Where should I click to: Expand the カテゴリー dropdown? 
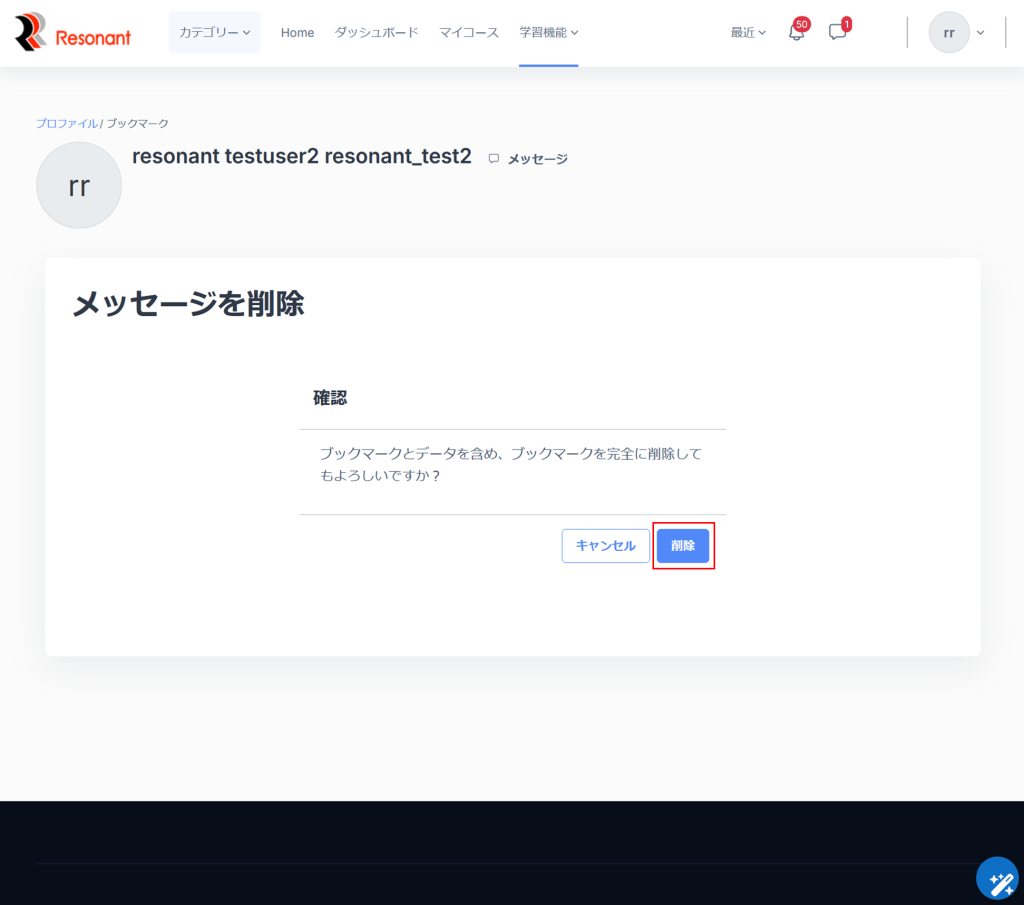[214, 33]
